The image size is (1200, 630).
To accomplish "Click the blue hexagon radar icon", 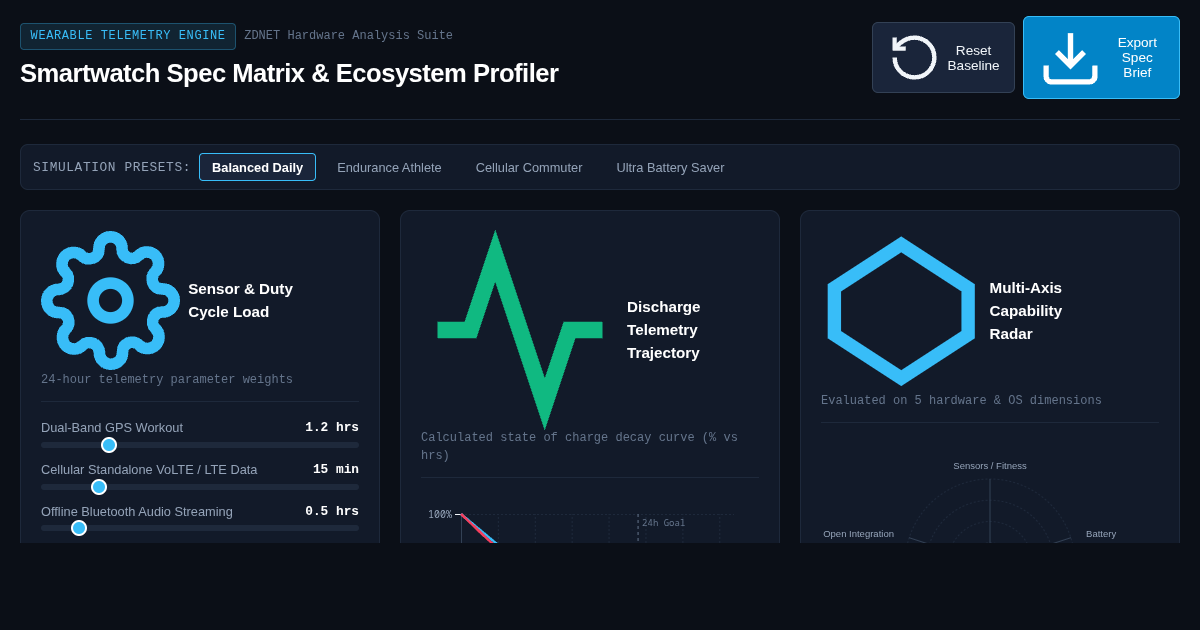I will click(901, 311).
